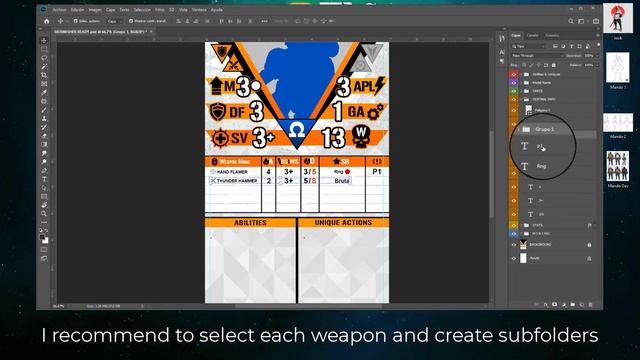Select the Lasso tool
The image size is (640, 360).
[44, 58]
